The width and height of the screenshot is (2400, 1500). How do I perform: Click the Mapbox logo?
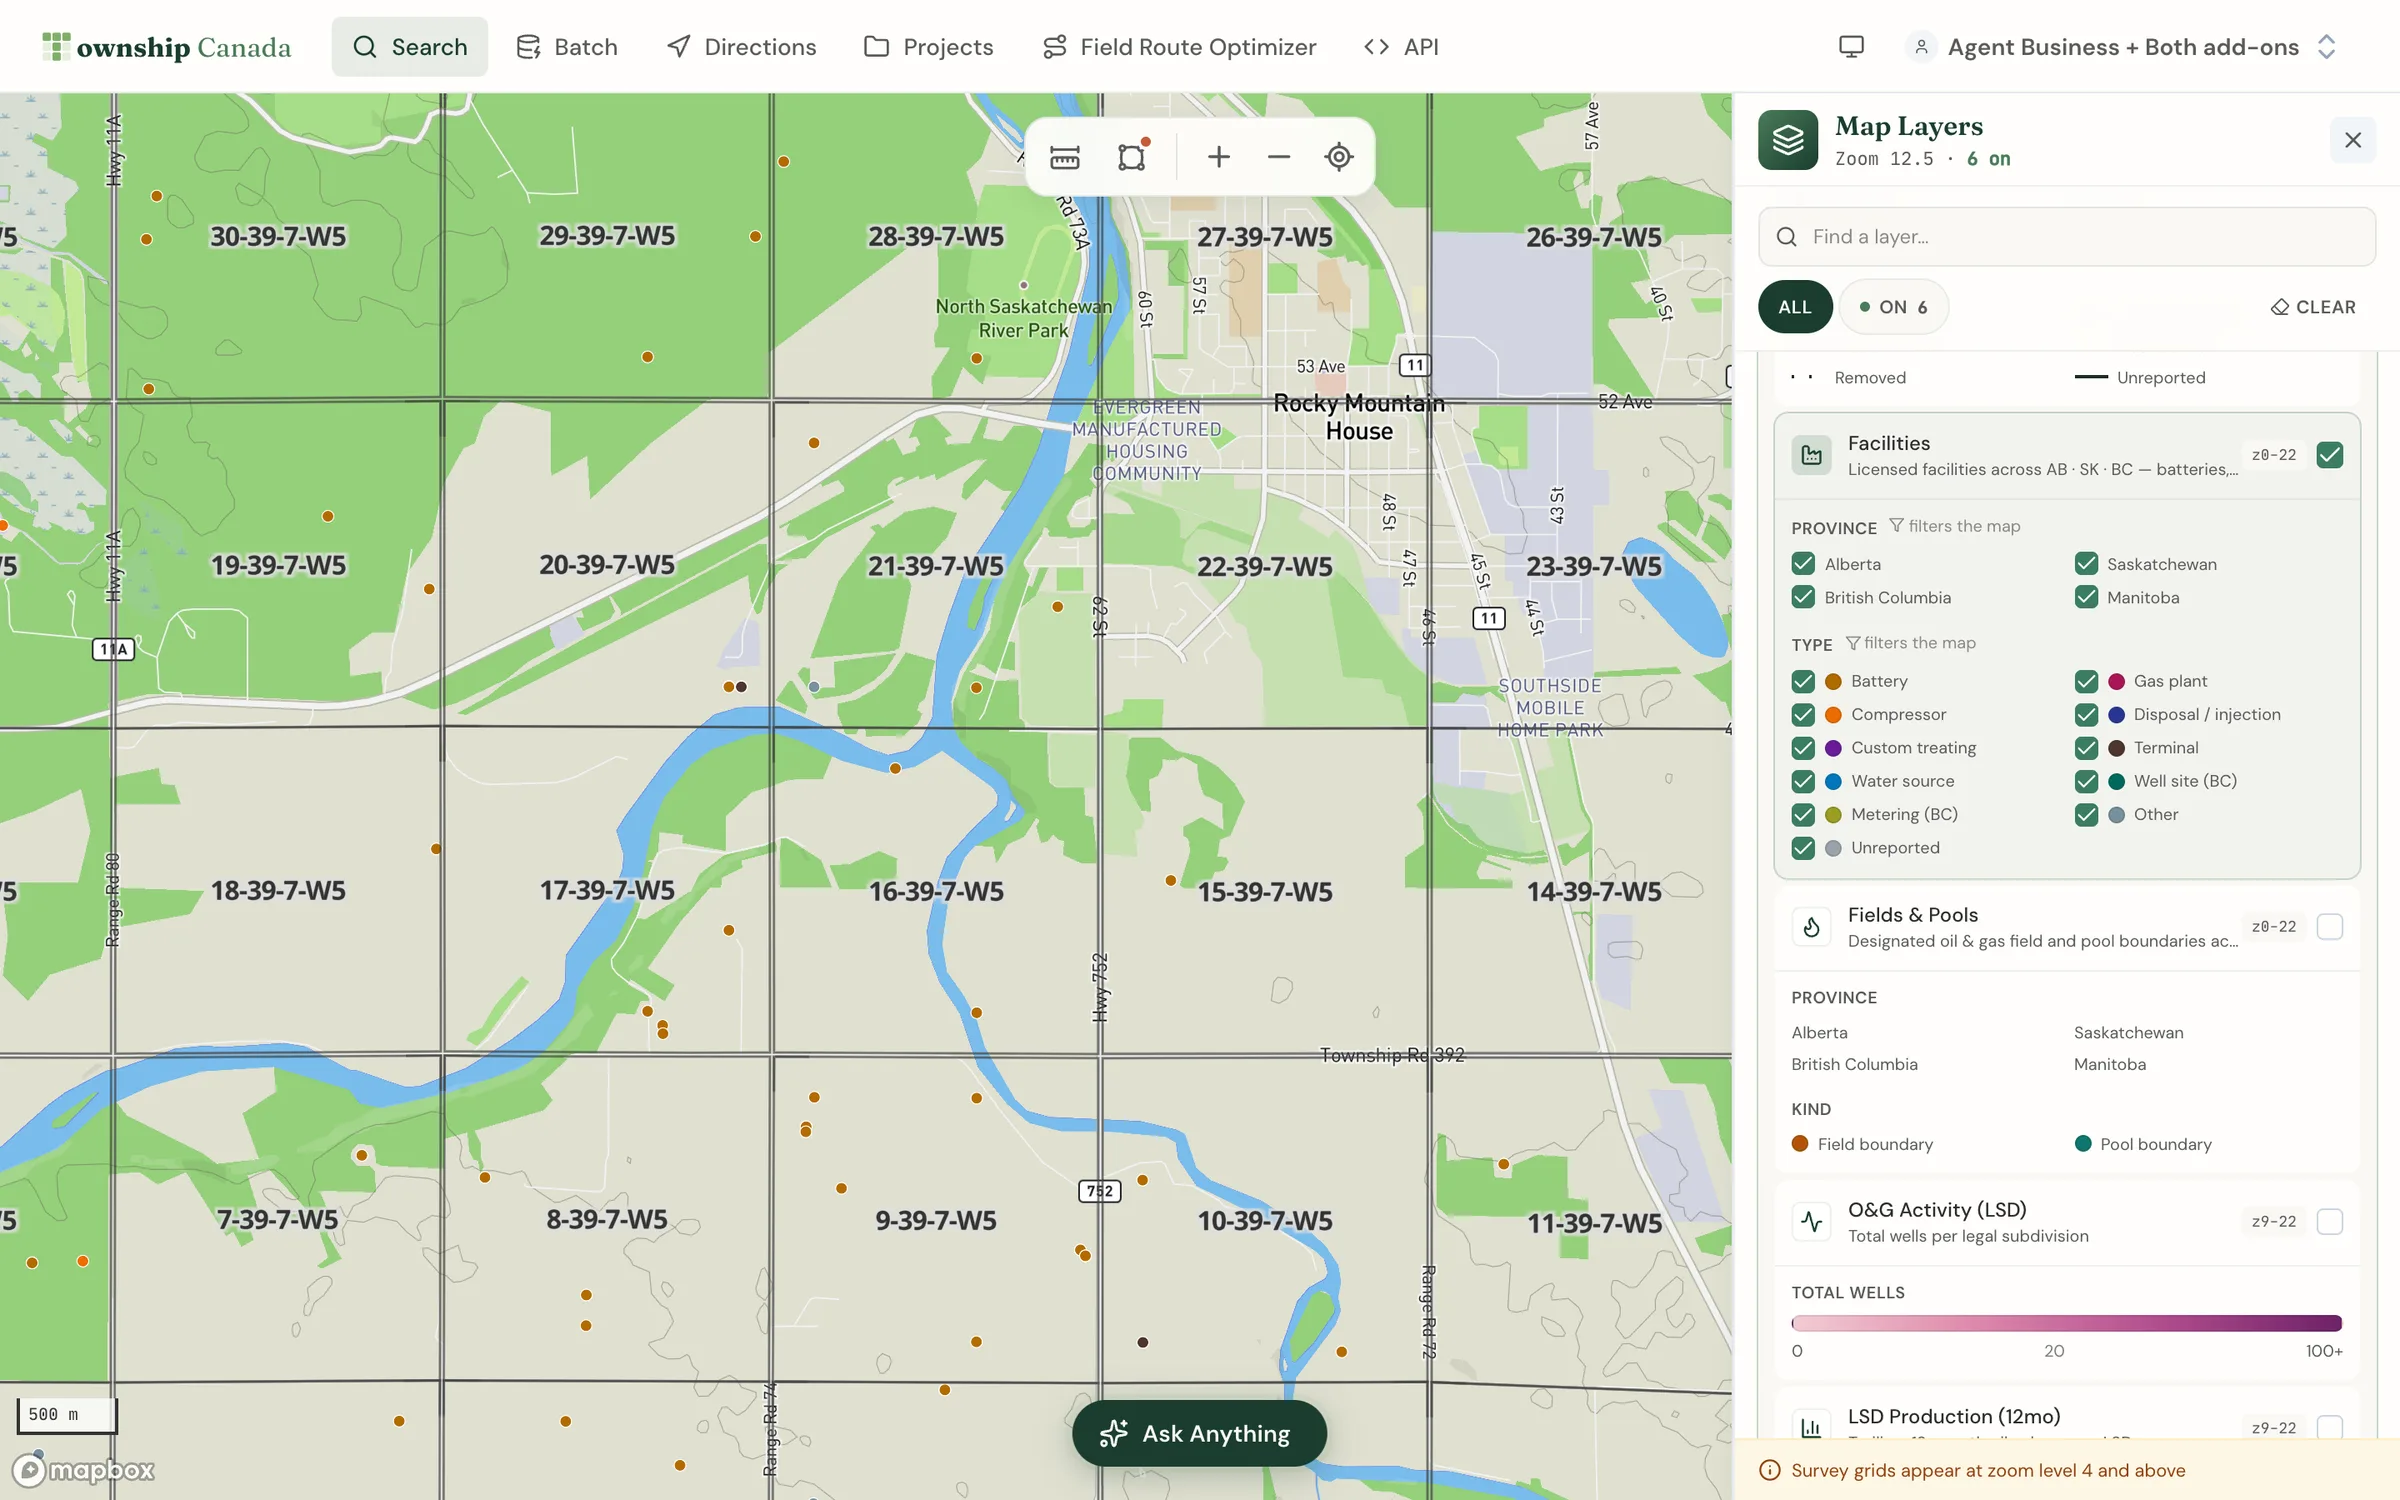(x=83, y=1470)
